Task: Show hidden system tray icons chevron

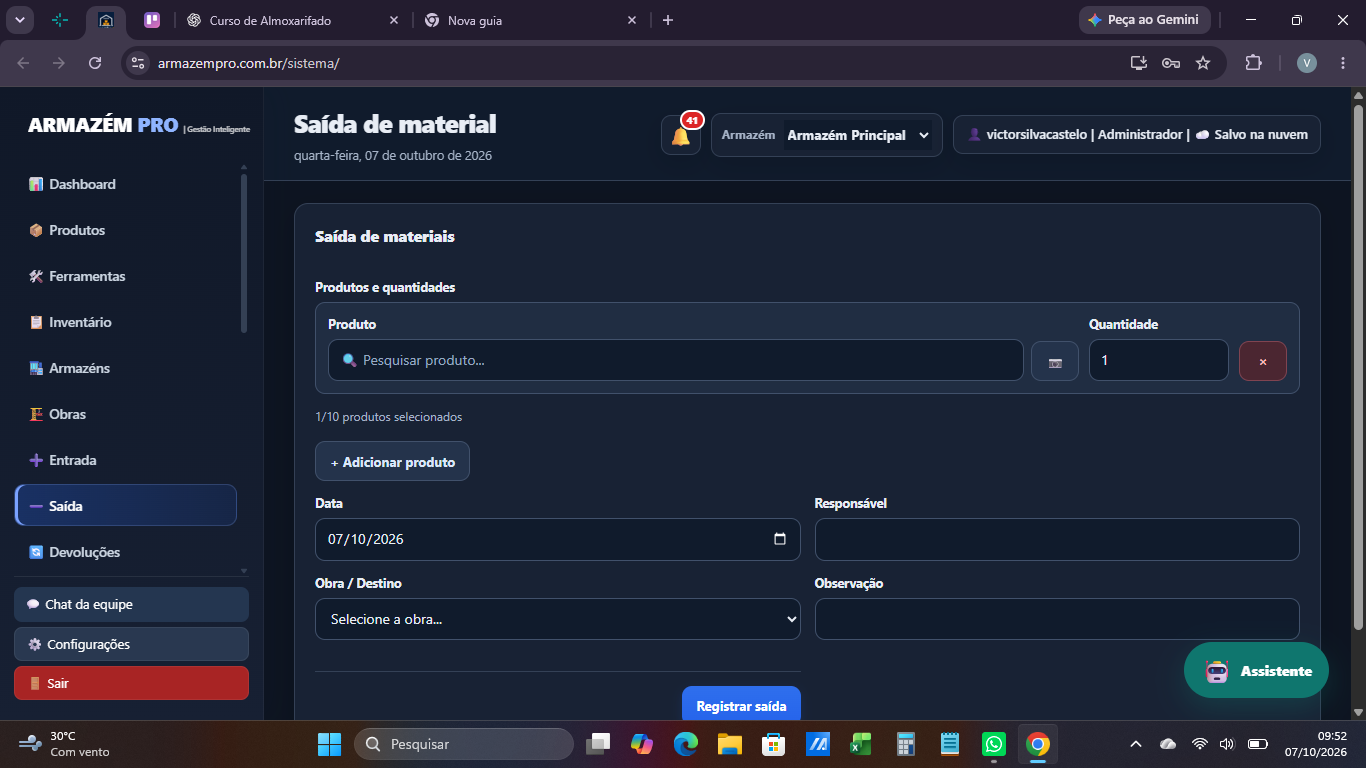Action: click(x=1135, y=744)
